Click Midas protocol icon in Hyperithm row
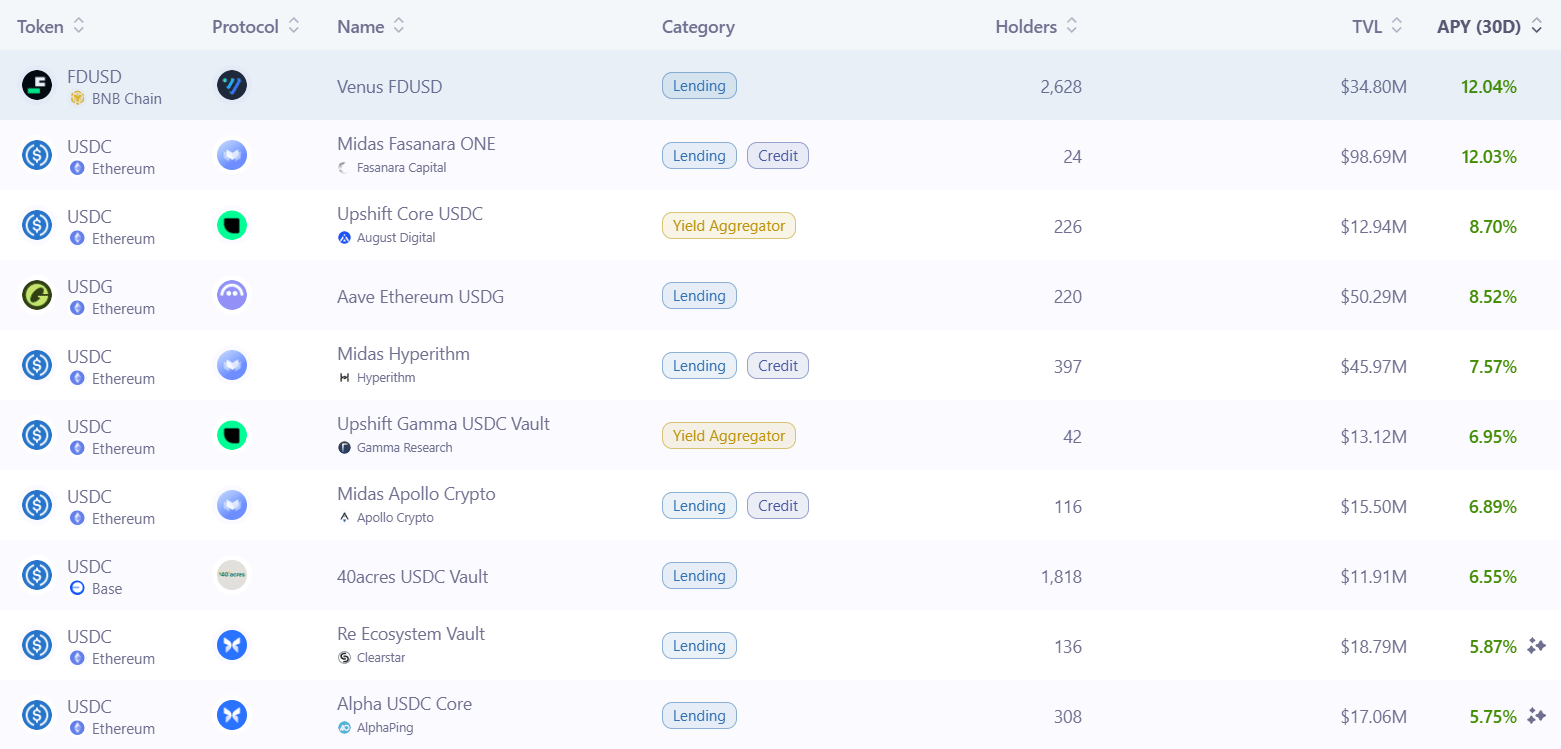This screenshot has height=749, width=1561. (232, 365)
